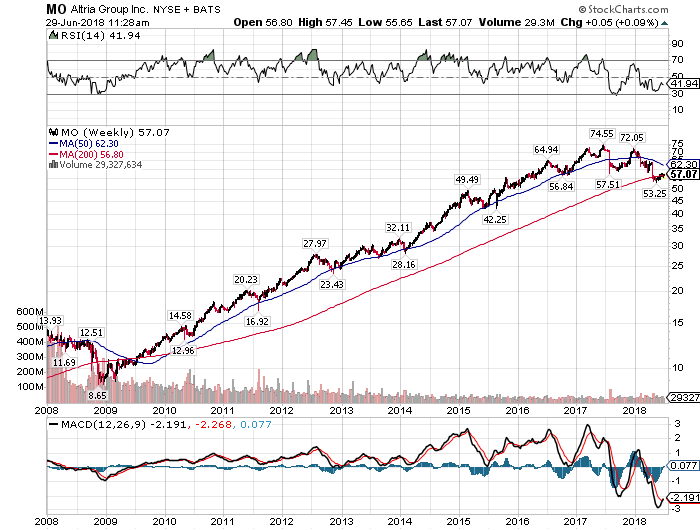Viewport: 700px width, 530px height.
Task: Click the 56.84 low price label
Action: 561,186
